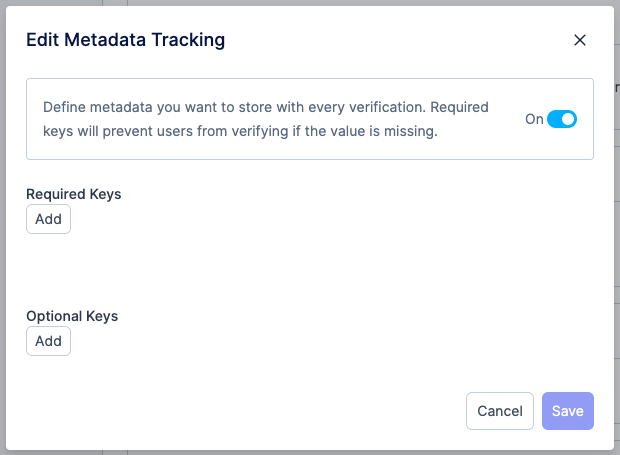620x455 pixels.
Task: Dismiss the dialog using Cancel
Action: 500,411
